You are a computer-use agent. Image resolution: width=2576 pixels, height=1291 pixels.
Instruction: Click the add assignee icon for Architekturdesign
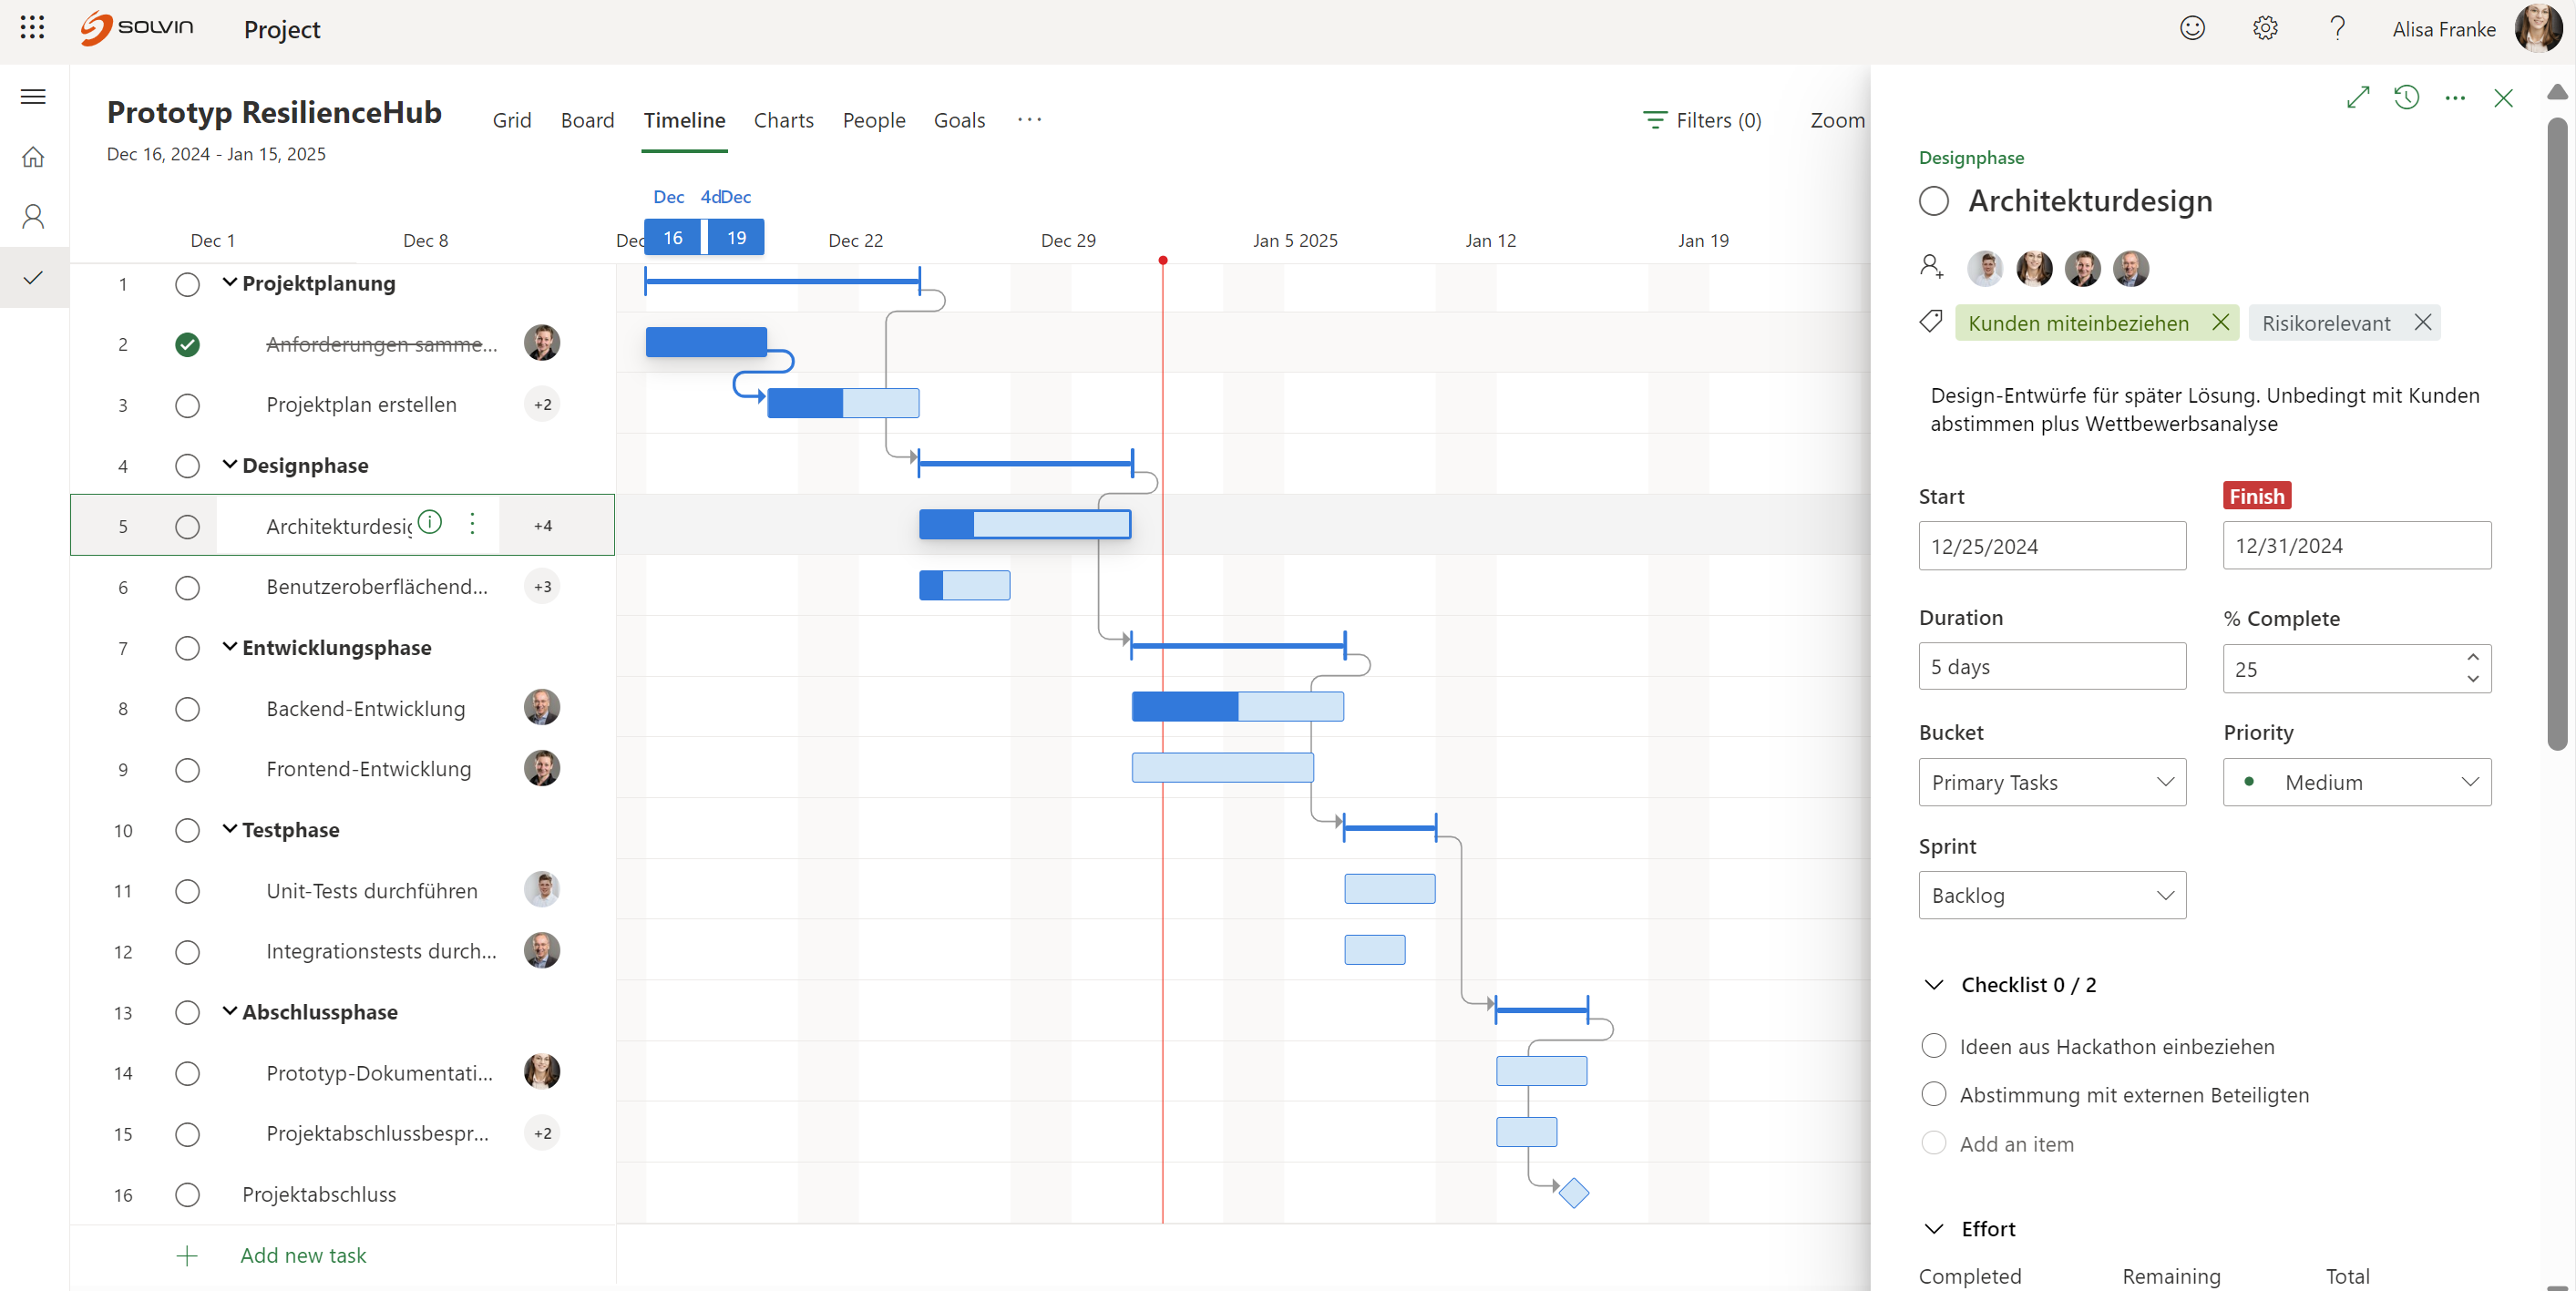[1931, 266]
